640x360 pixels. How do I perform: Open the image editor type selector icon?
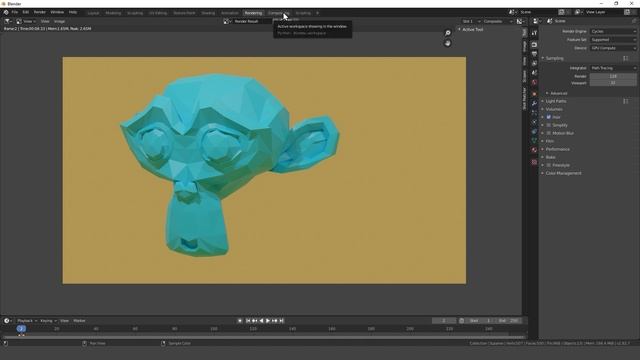8,21
